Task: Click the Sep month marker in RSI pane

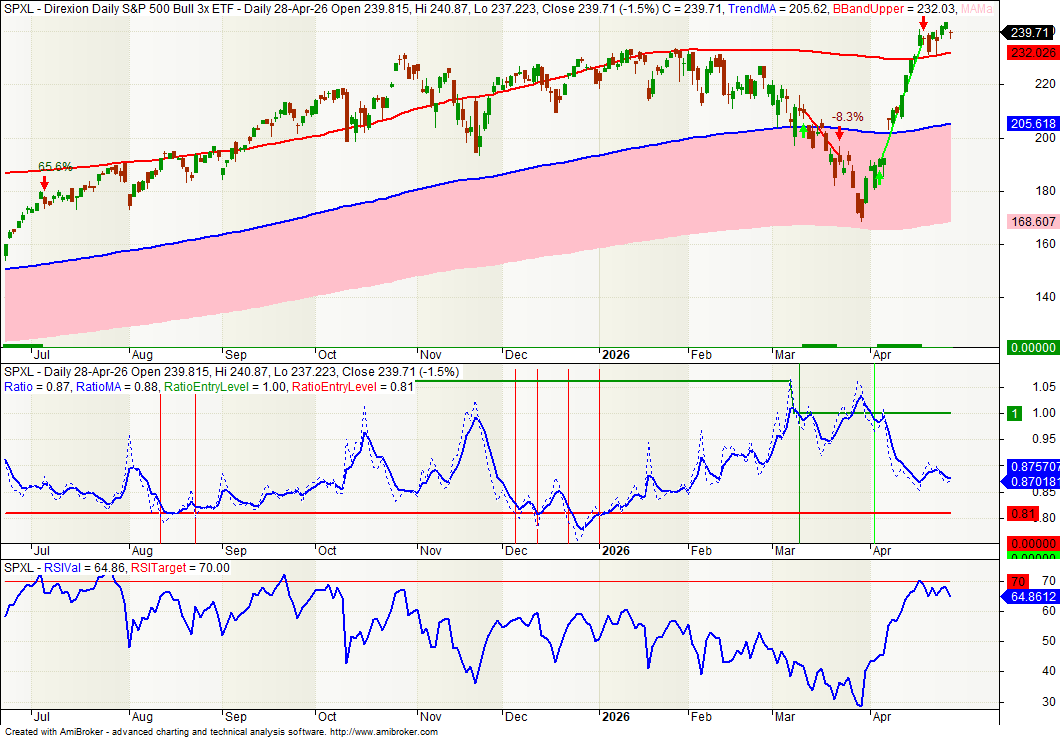Action: (235, 718)
